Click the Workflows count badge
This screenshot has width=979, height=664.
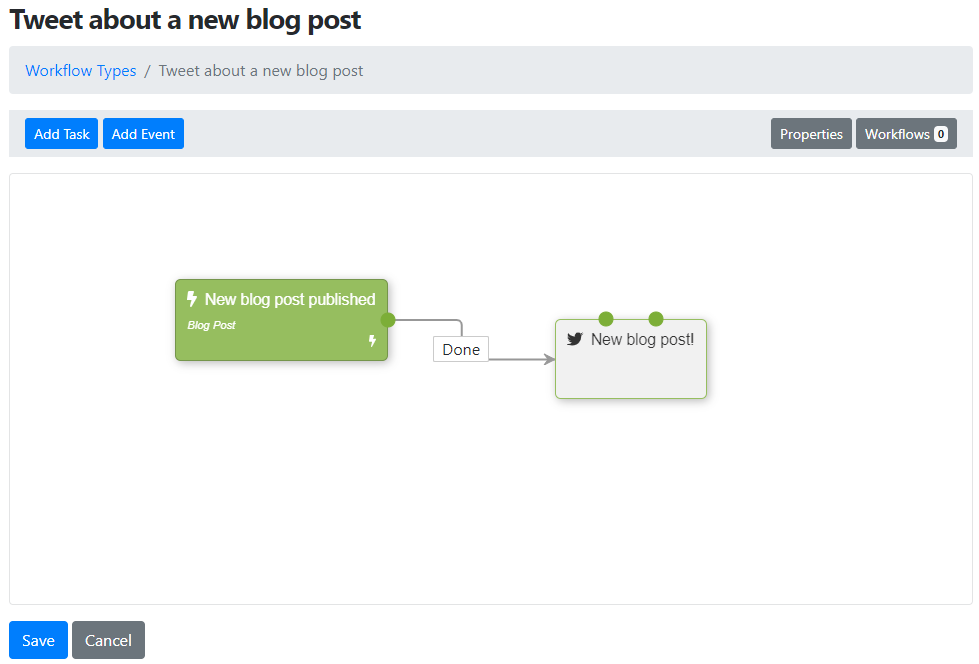(x=941, y=134)
